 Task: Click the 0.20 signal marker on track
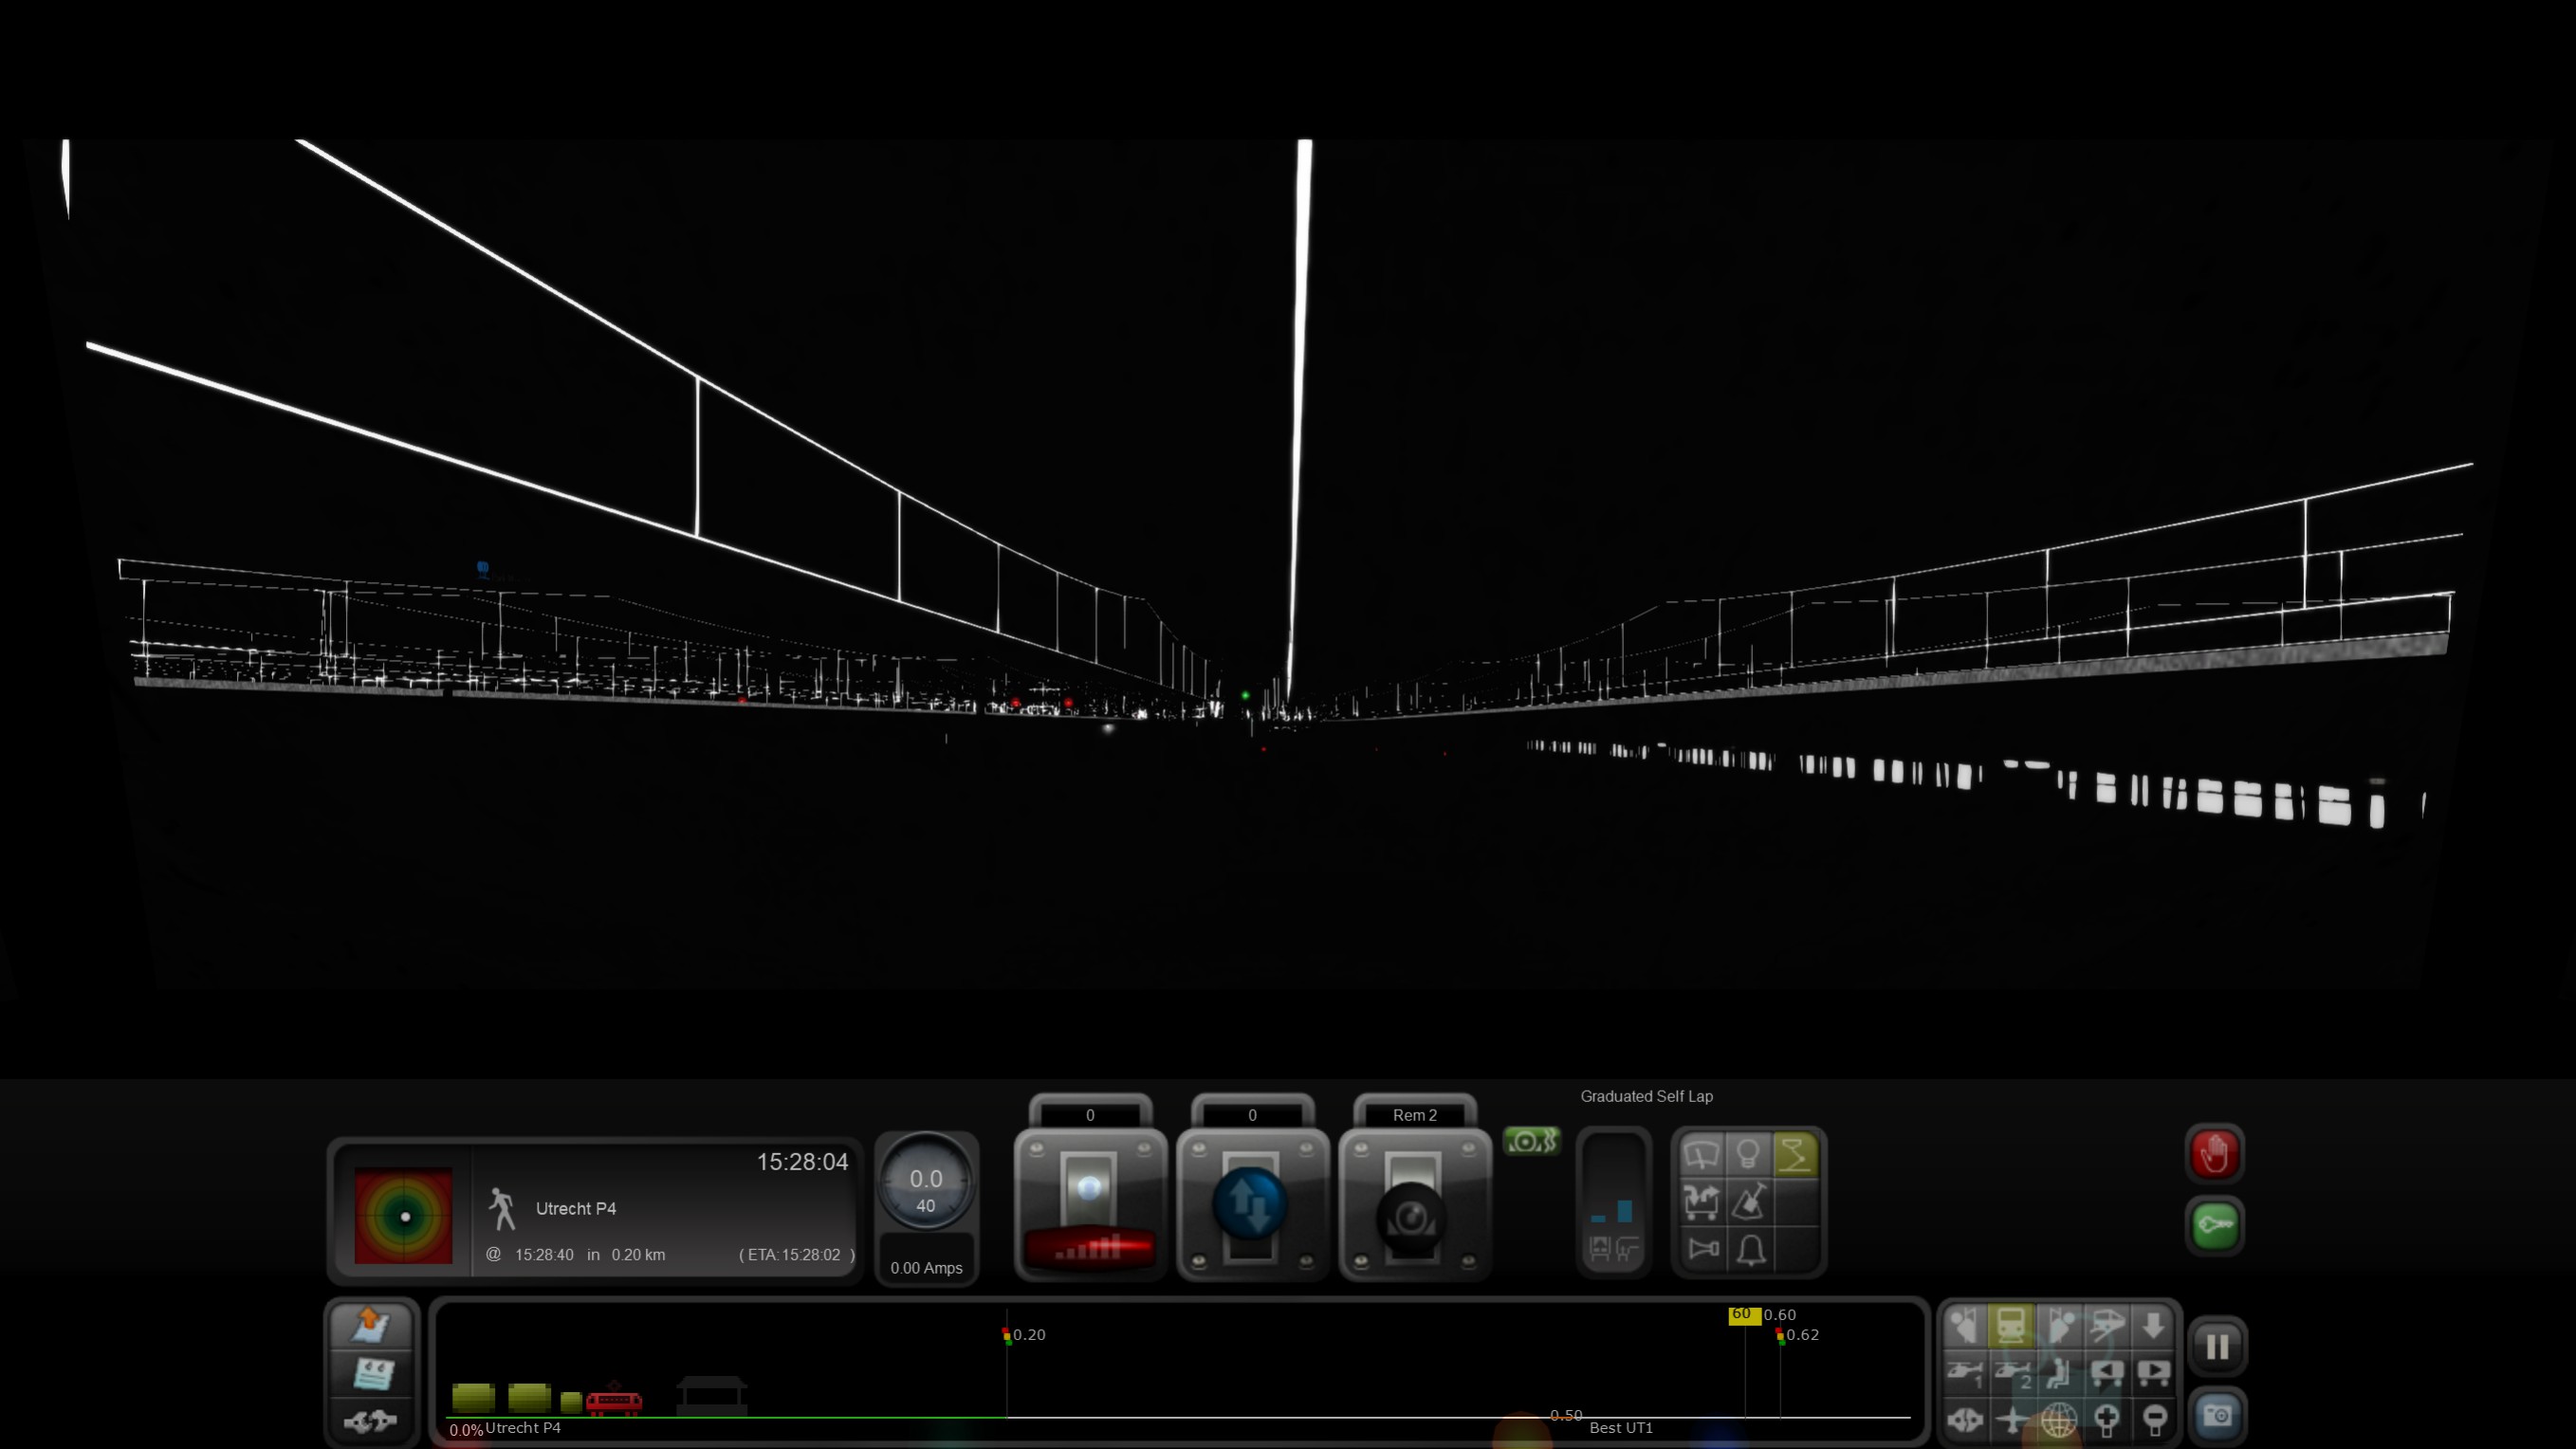tap(1007, 1336)
